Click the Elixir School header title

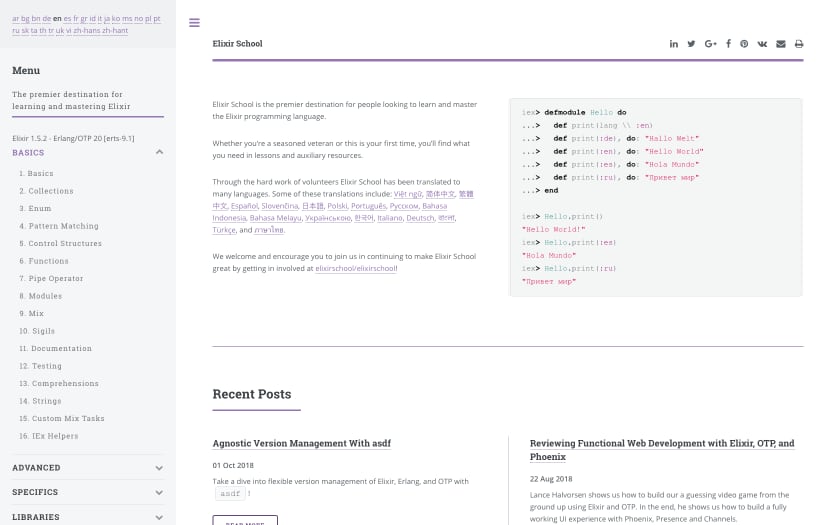237,44
